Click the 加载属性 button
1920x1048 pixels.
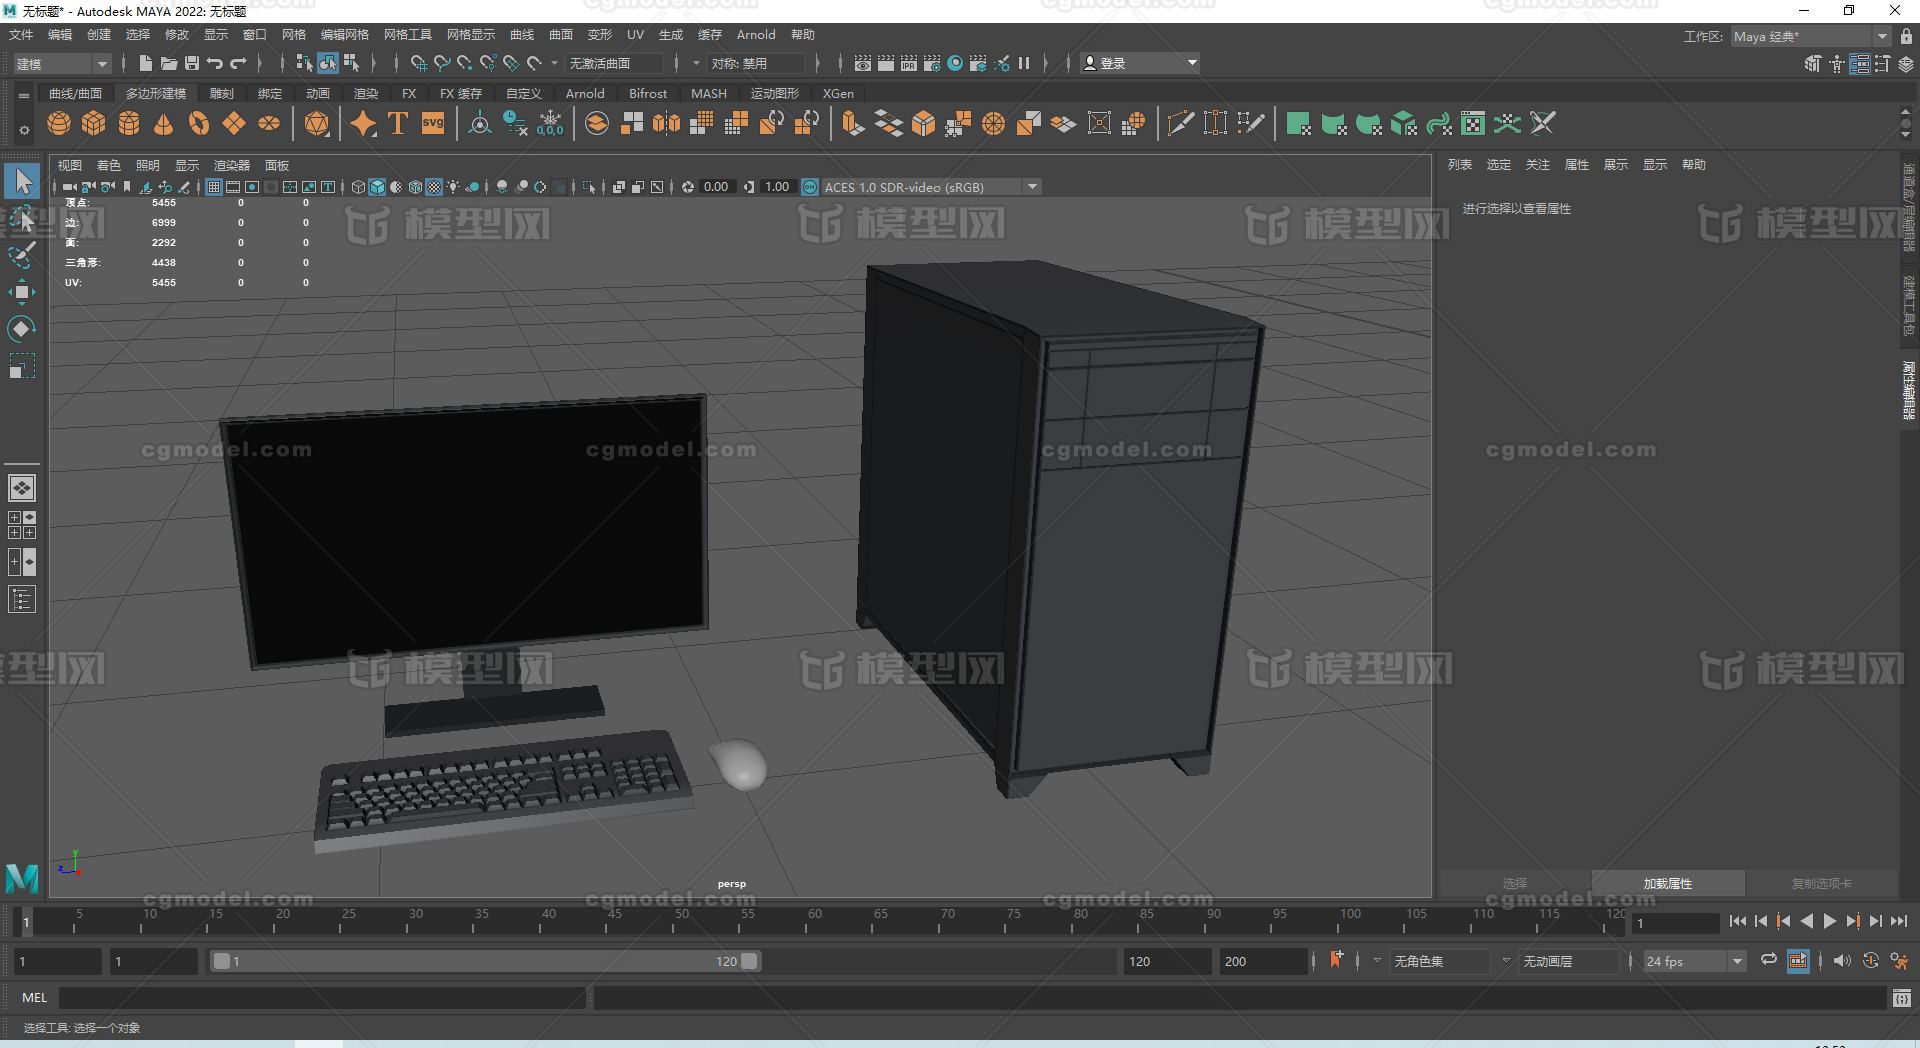pos(1667,884)
